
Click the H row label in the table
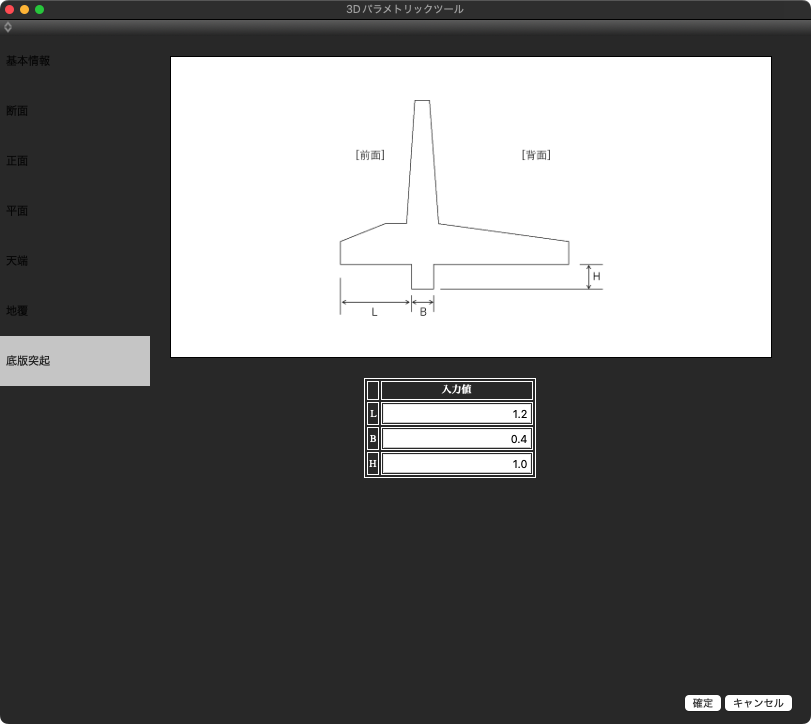pos(373,464)
